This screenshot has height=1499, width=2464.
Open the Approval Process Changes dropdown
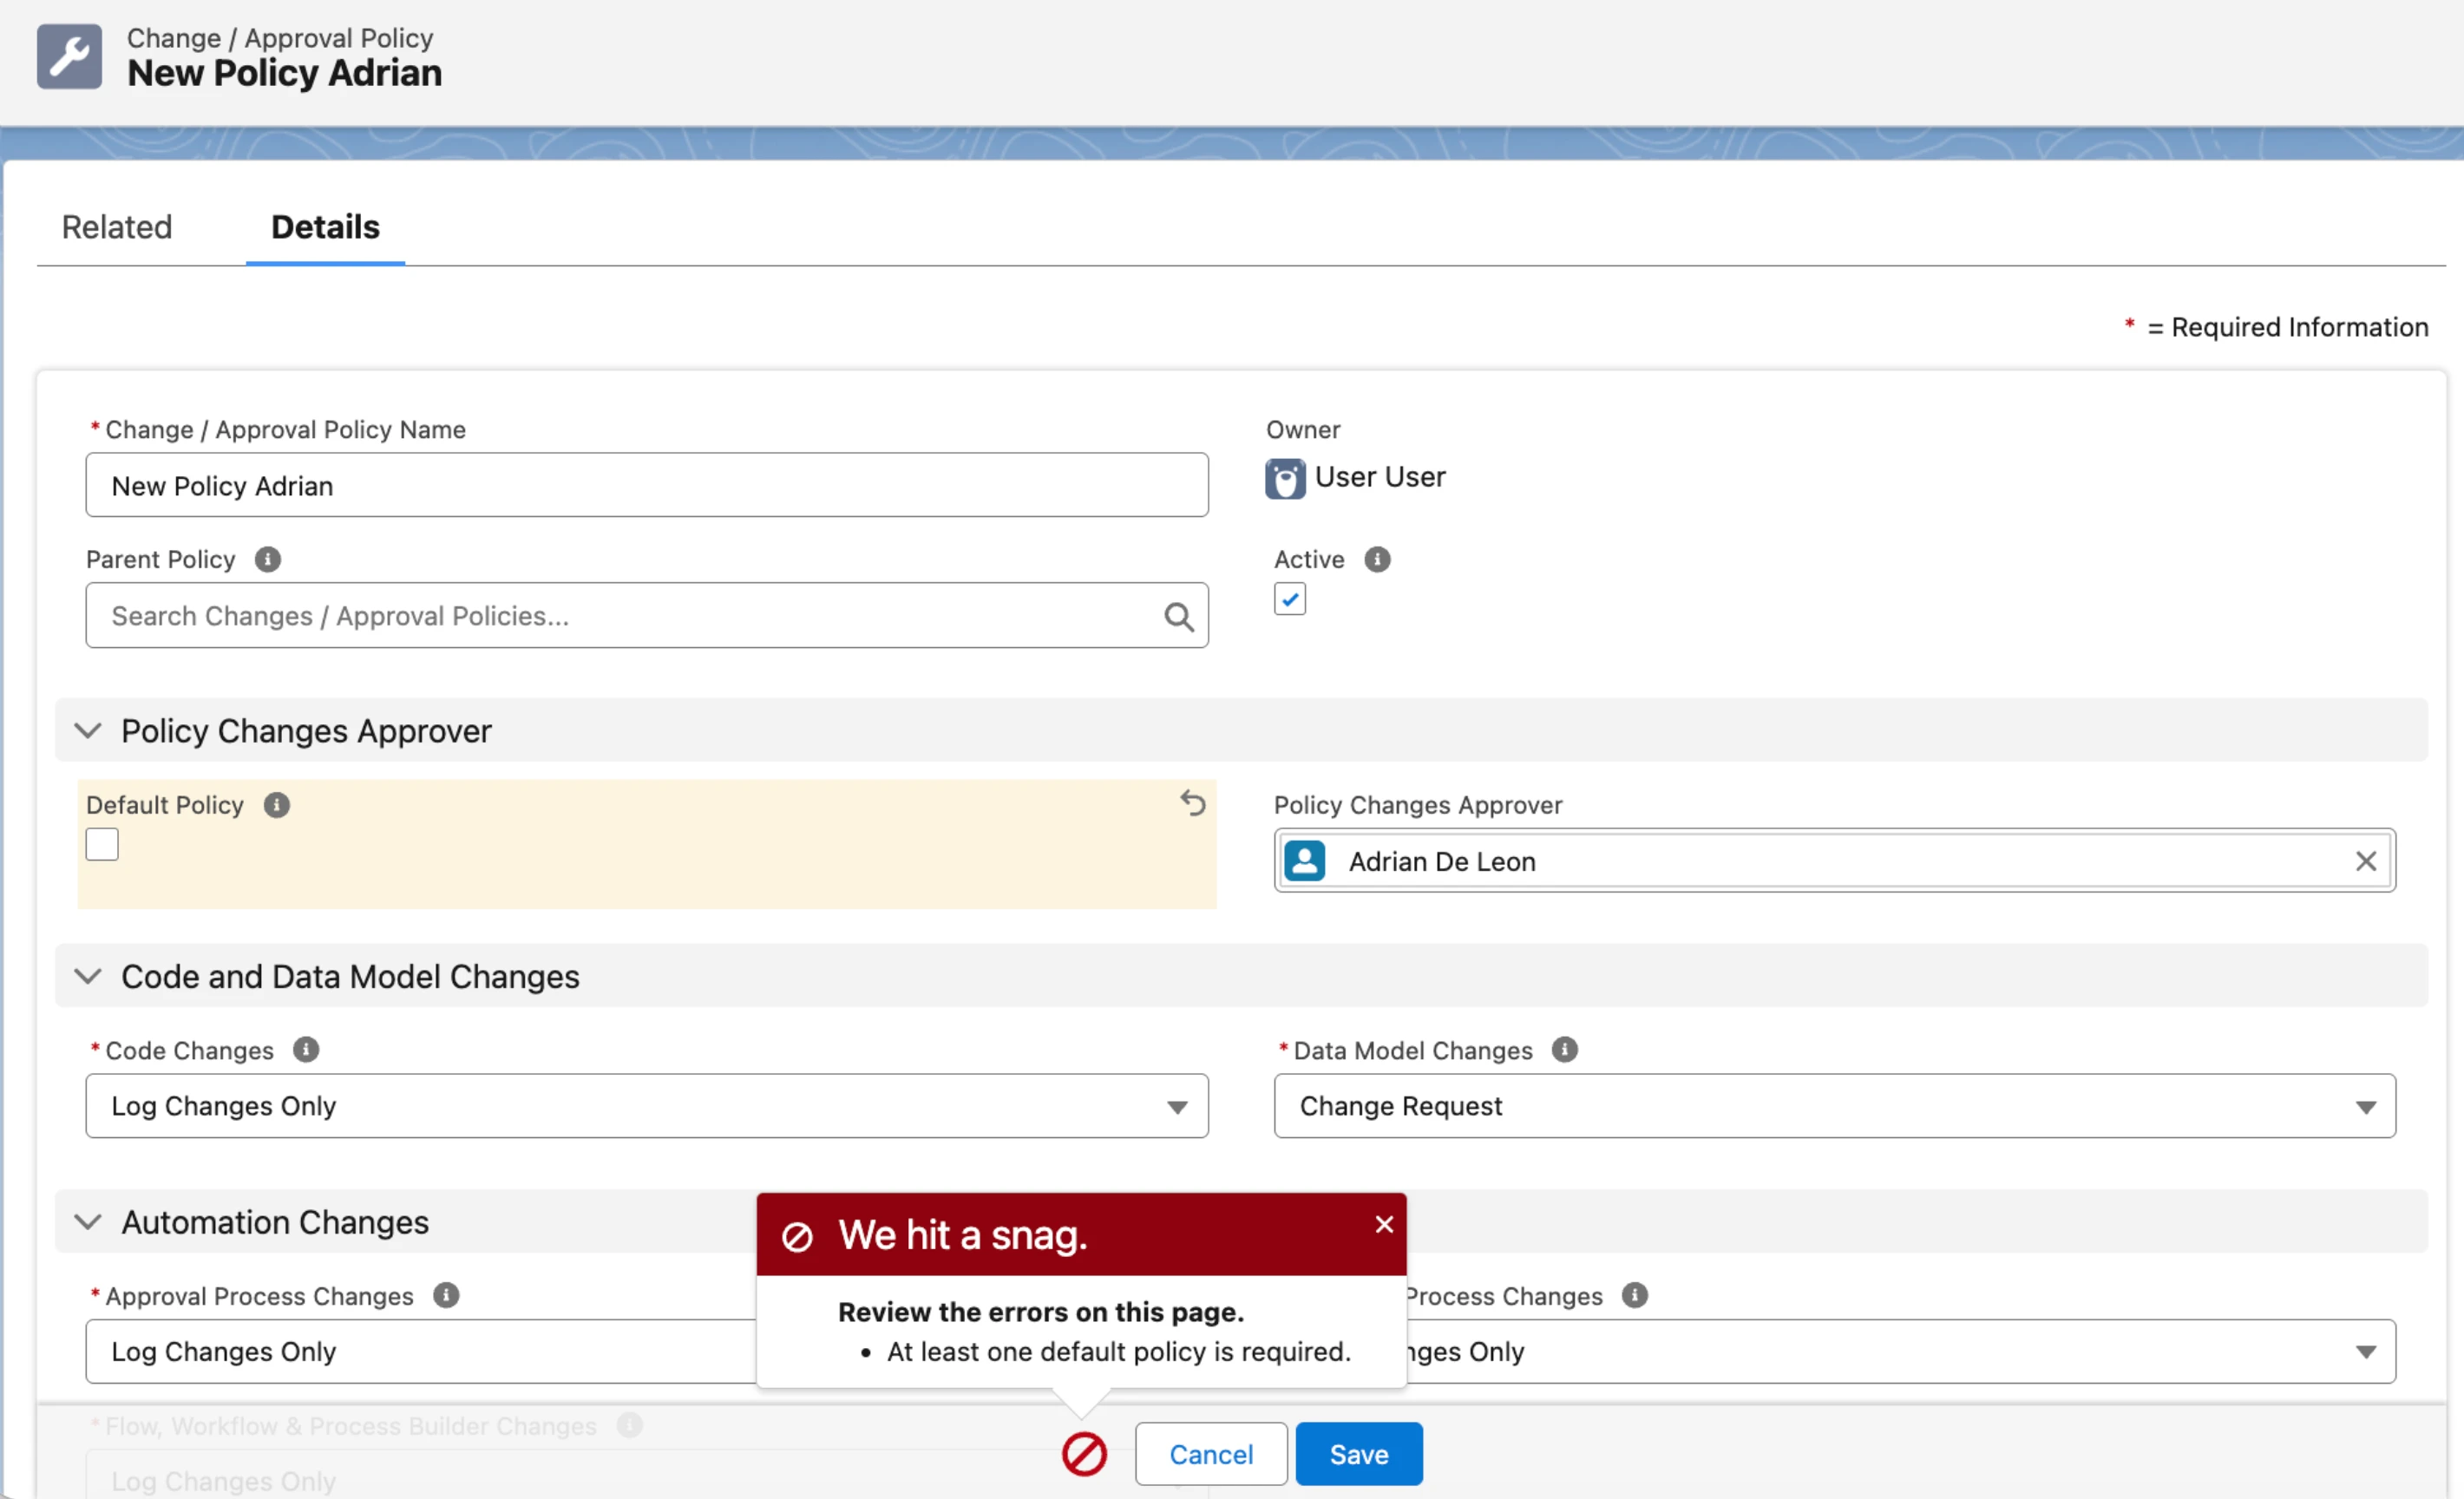421,1352
